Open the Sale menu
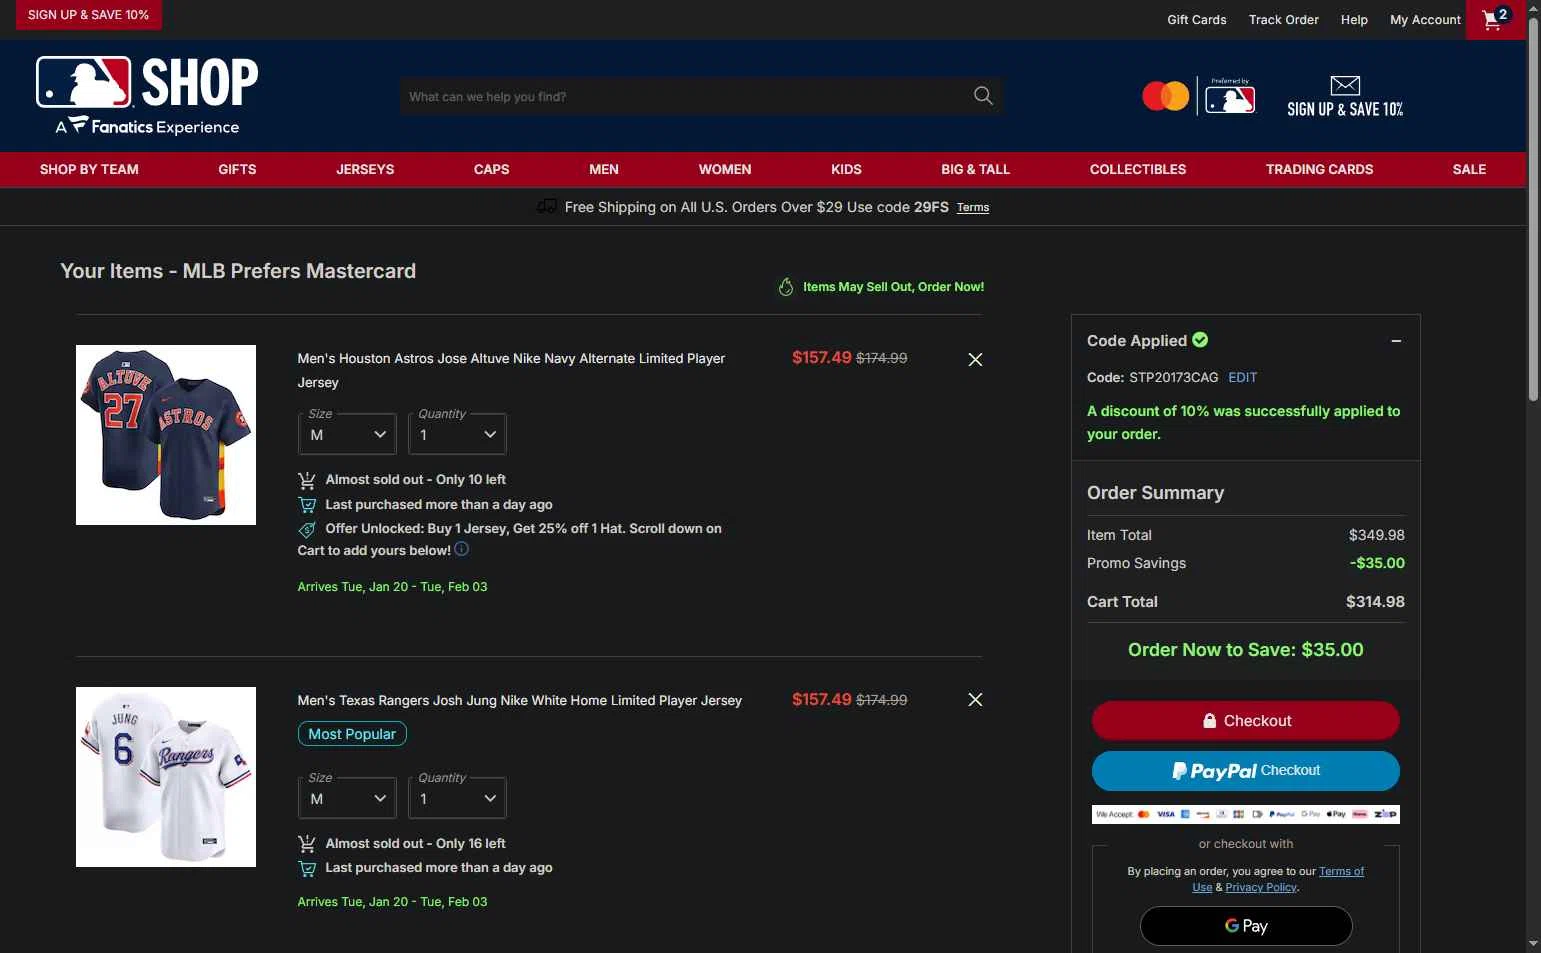1541x953 pixels. [x=1469, y=169]
